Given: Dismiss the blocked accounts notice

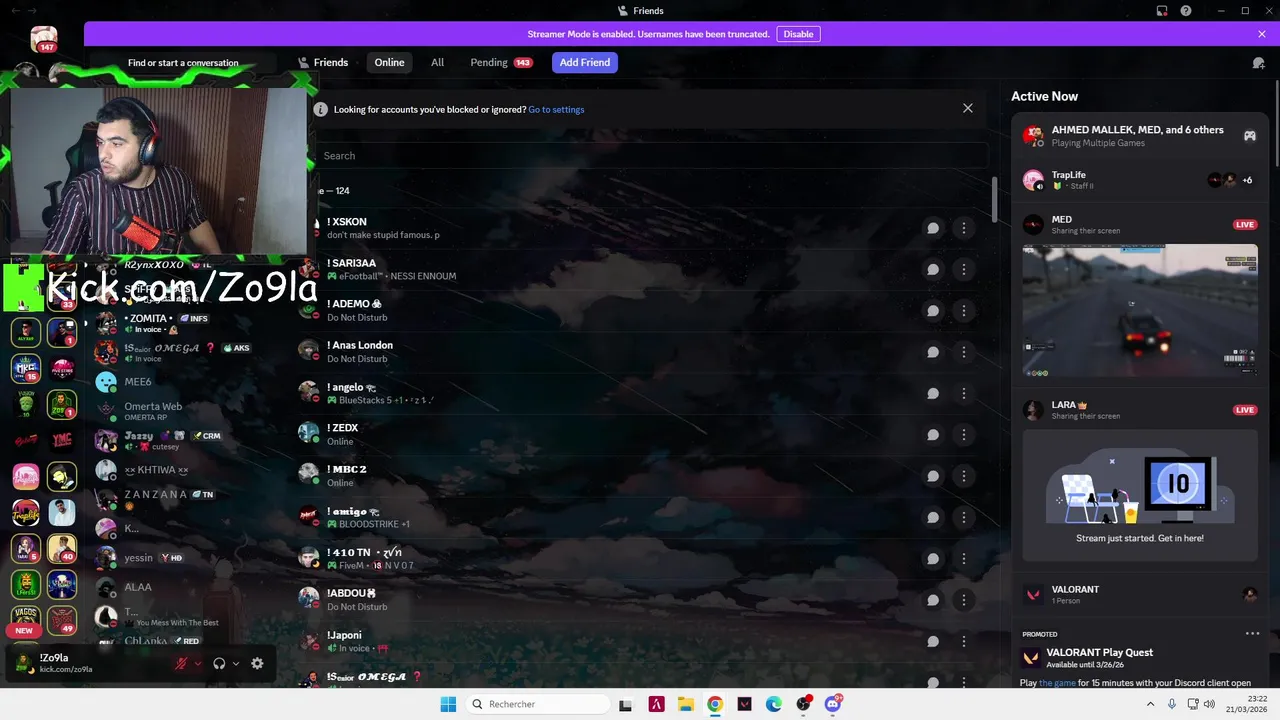Looking at the screenshot, I should pyautogui.click(x=967, y=108).
